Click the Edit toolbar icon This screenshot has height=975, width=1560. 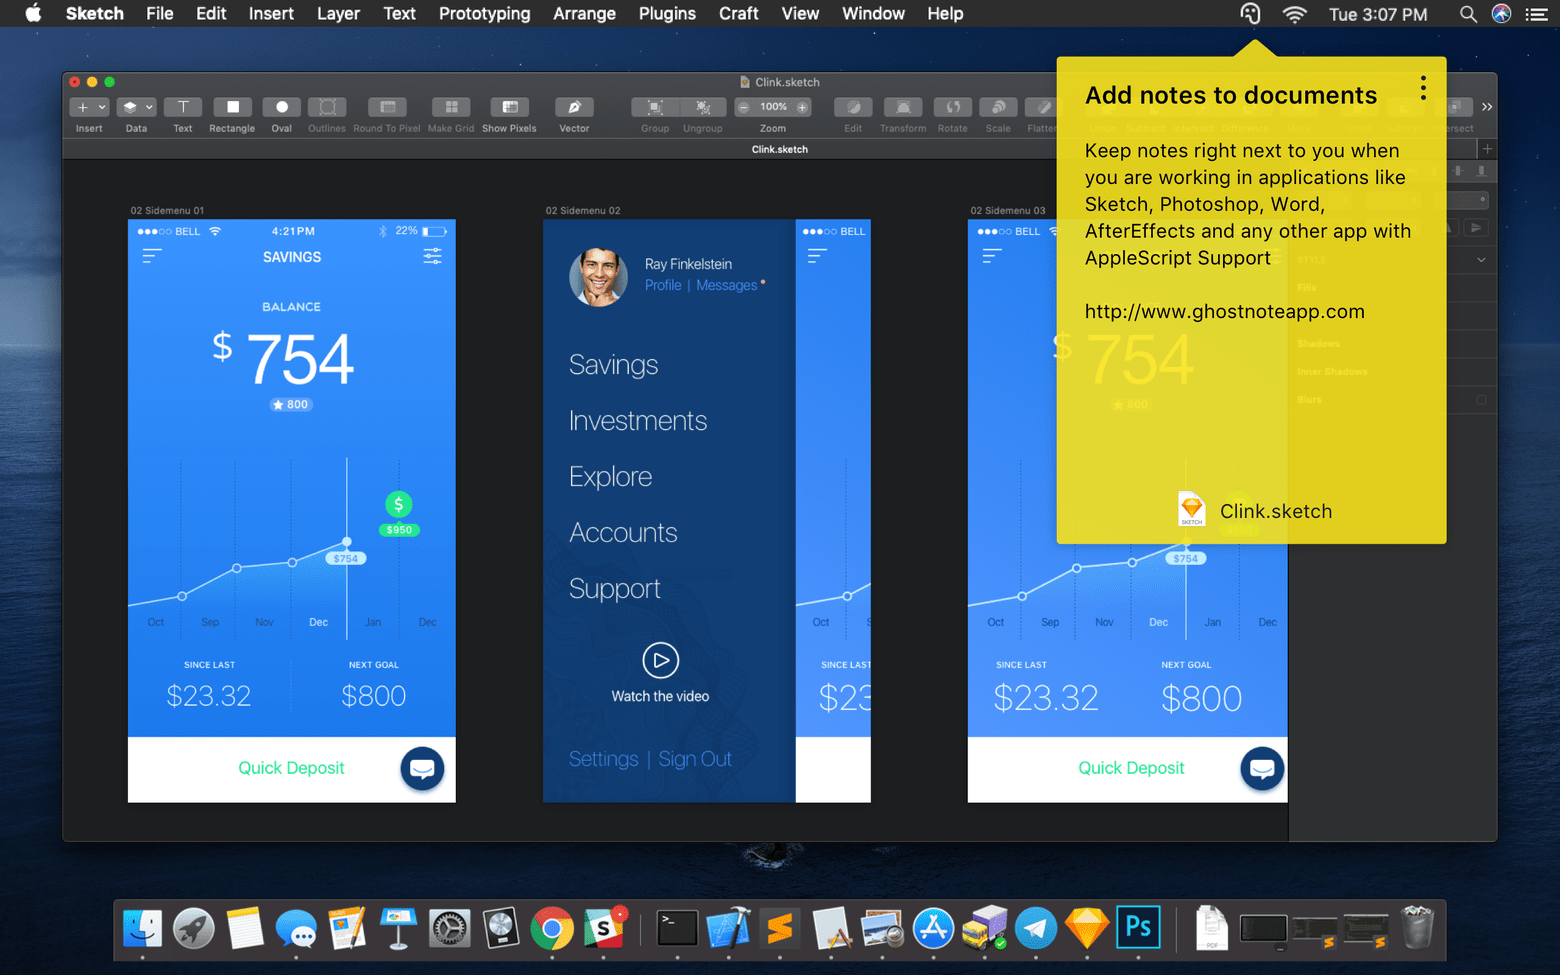pyautogui.click(x=853, y=107)
